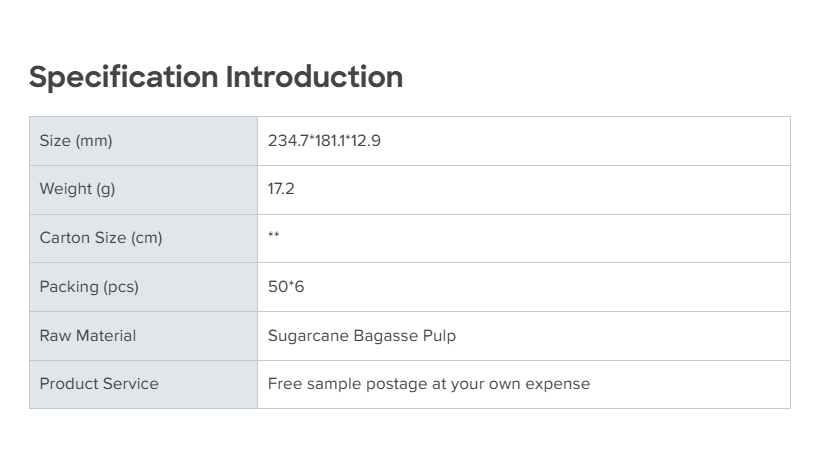
Task: Click the word Sugarcane in the table
Action: (x=308, y=336)
